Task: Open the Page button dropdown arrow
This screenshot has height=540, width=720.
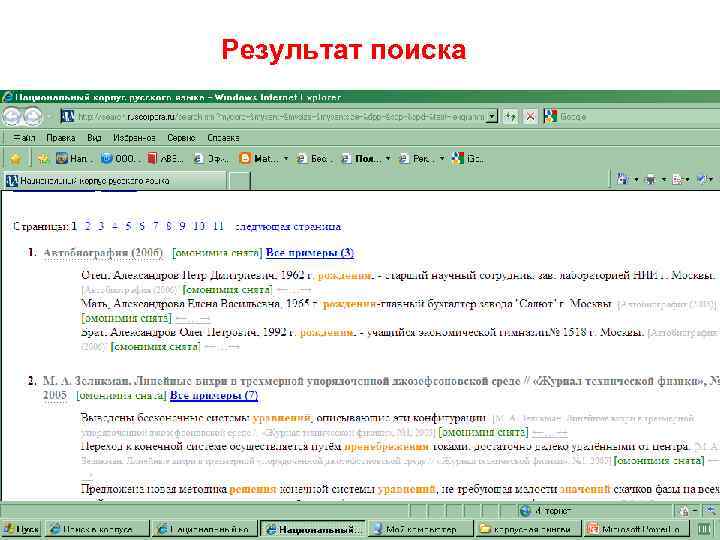Action: (x=688, y=180)
